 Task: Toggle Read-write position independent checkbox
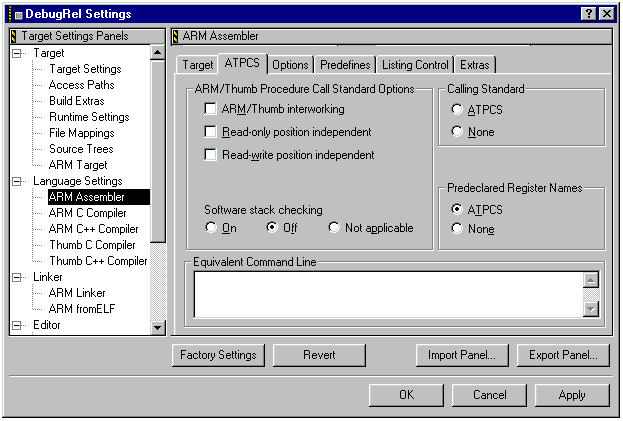pos(210,155)
